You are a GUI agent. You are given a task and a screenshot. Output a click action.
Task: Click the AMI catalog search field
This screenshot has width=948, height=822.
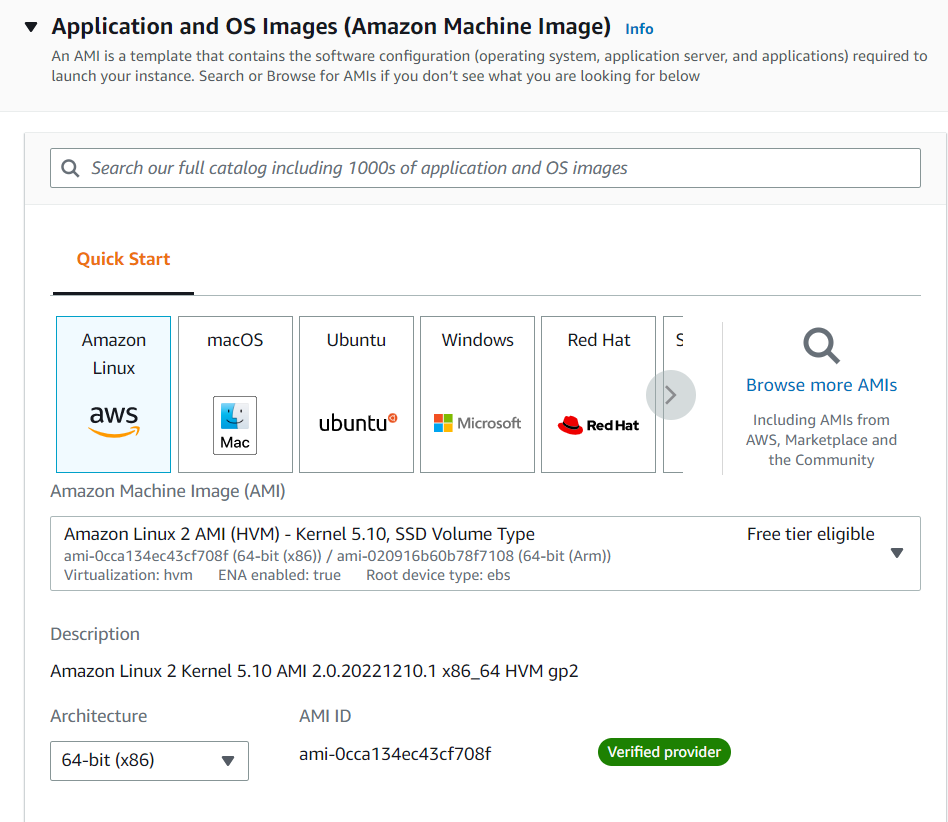tap(485, 168)
